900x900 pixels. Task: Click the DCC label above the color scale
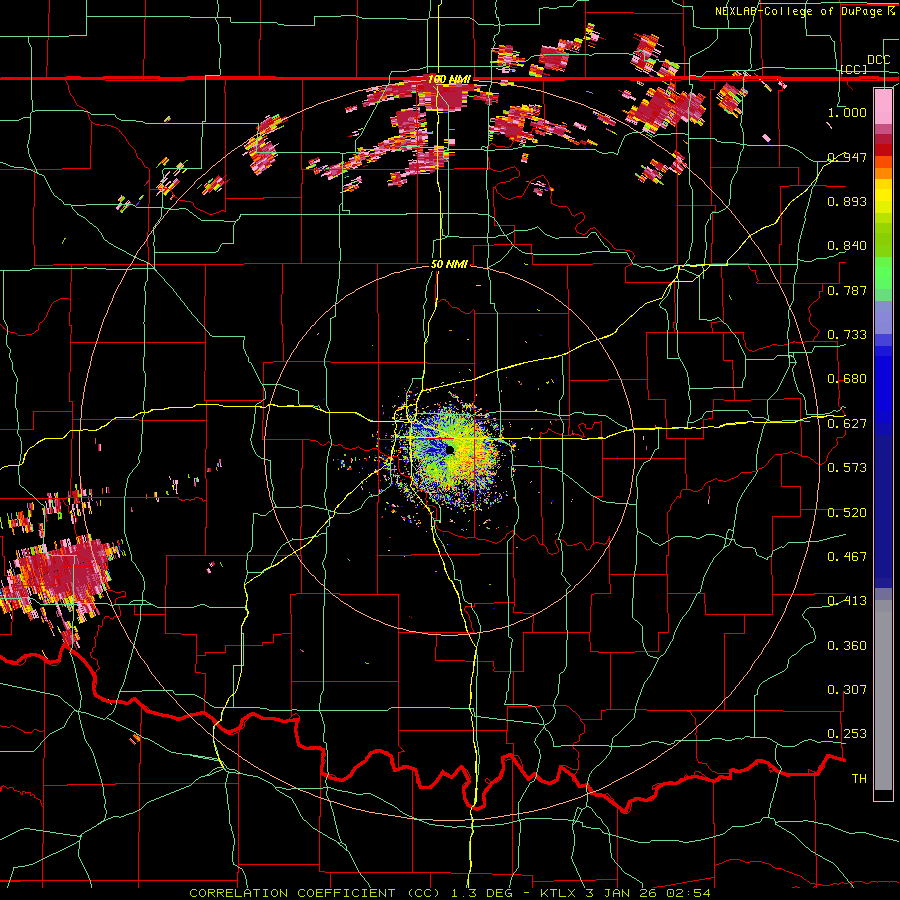pyautogui.click(x=878, y=60)
